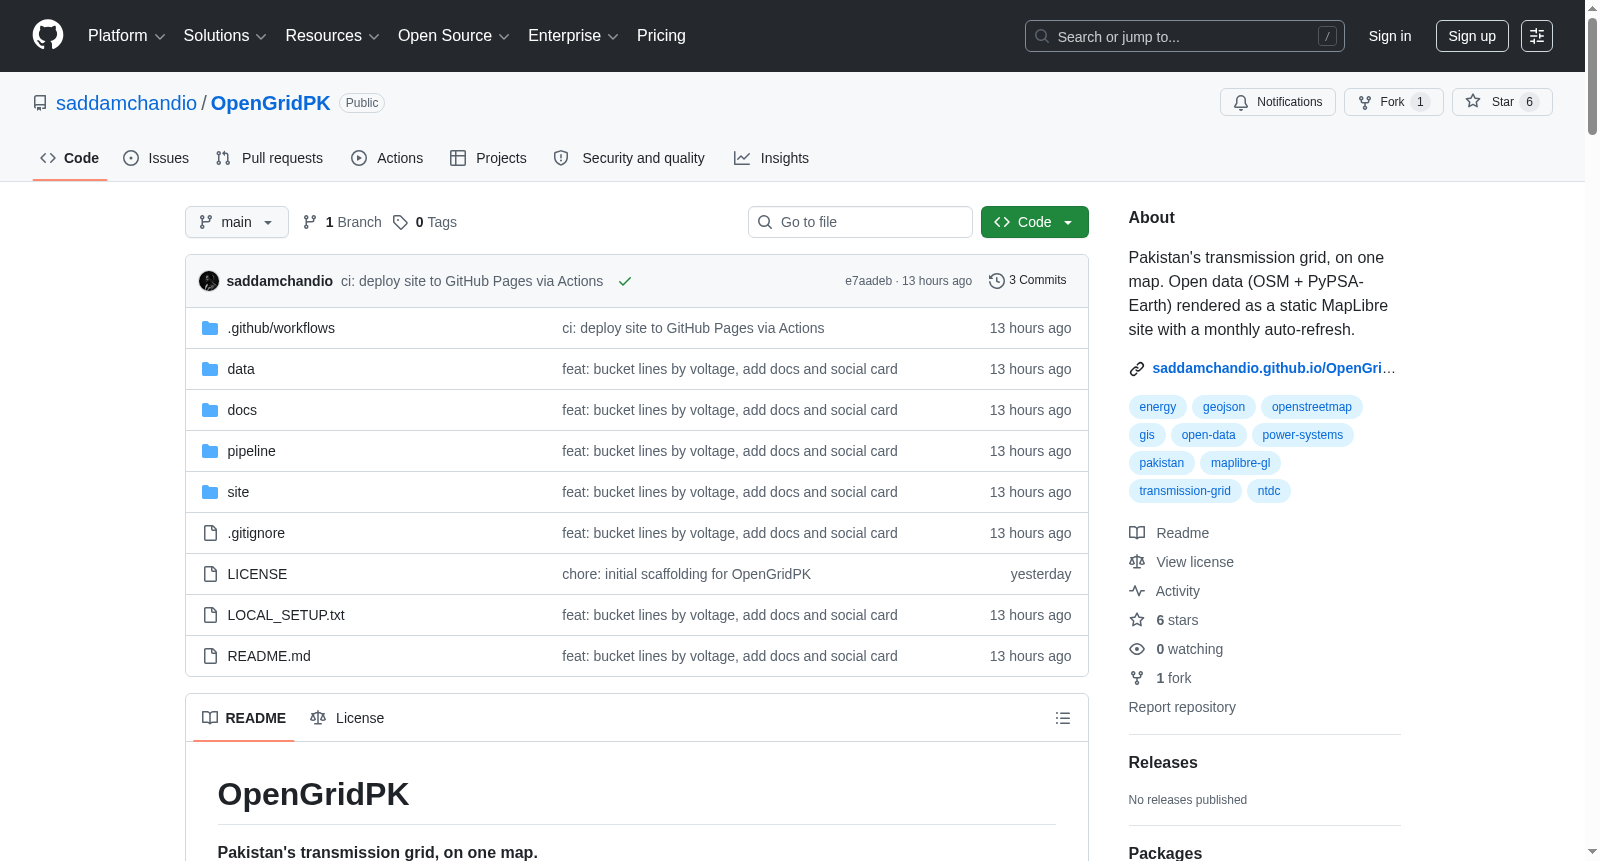Click the green check commit status icon
Viewport: 1600px width, 861px height.
pyautogui.click(x=625, y=281)
